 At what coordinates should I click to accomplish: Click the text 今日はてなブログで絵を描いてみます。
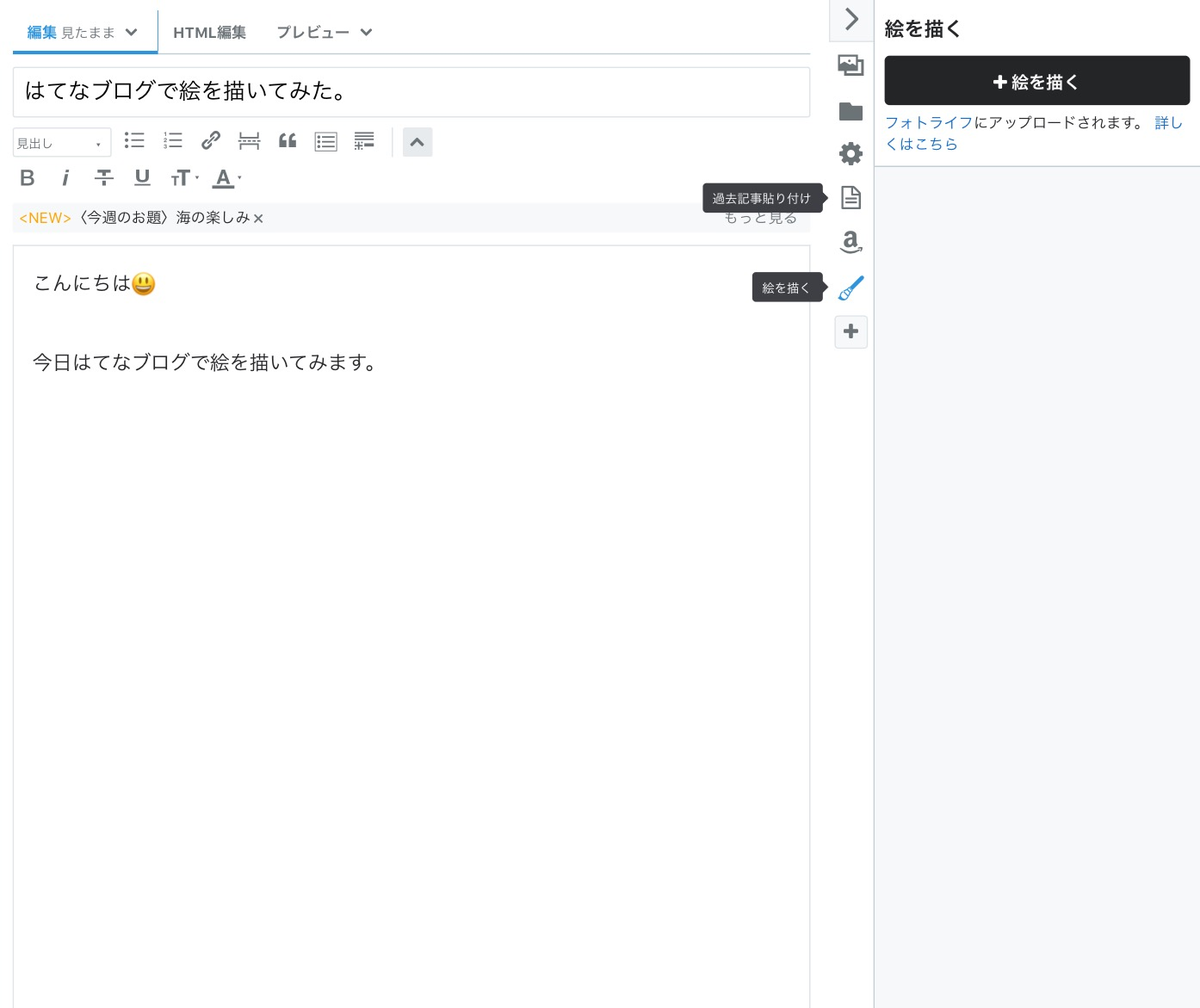coord(205,362)
